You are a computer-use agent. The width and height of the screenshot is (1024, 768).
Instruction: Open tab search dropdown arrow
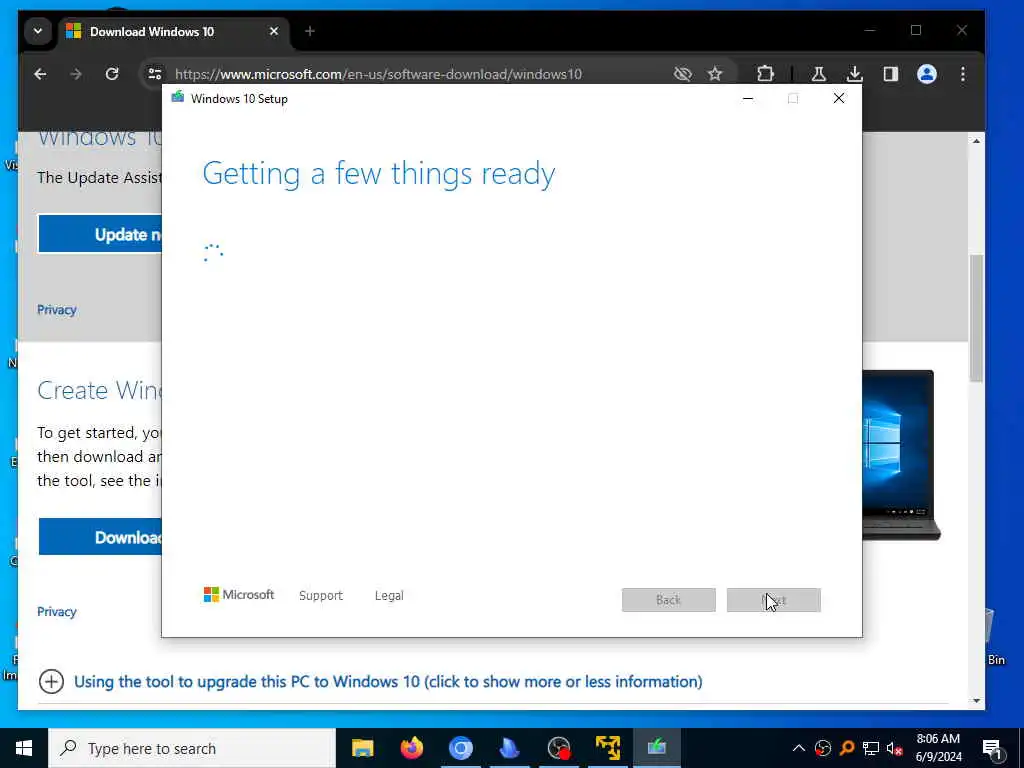(x=38, y=31)
